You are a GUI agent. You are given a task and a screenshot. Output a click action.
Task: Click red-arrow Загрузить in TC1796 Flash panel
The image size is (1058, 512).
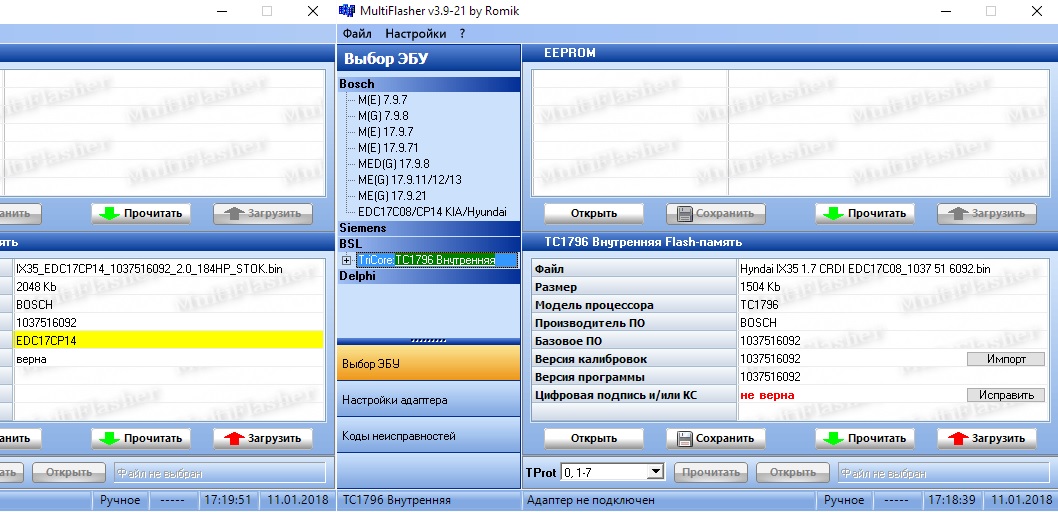pos(986,438)
